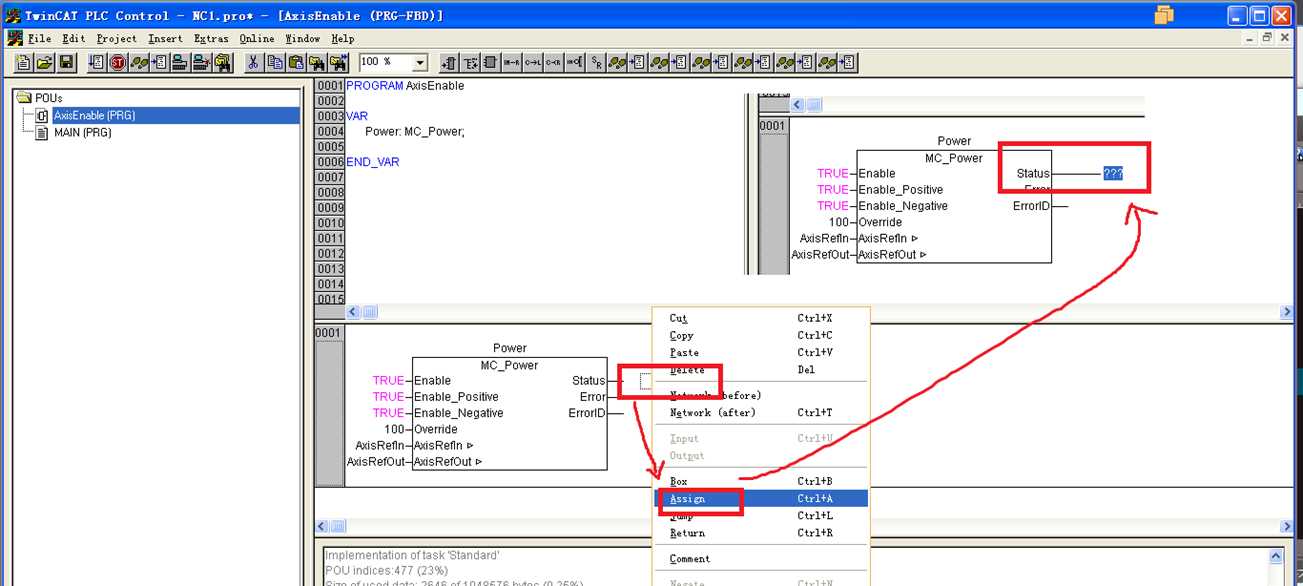This screenshot has width=1303, height=586.
Task: Click the FBD Box toolbar icon
Action: [x=491, y=63]
